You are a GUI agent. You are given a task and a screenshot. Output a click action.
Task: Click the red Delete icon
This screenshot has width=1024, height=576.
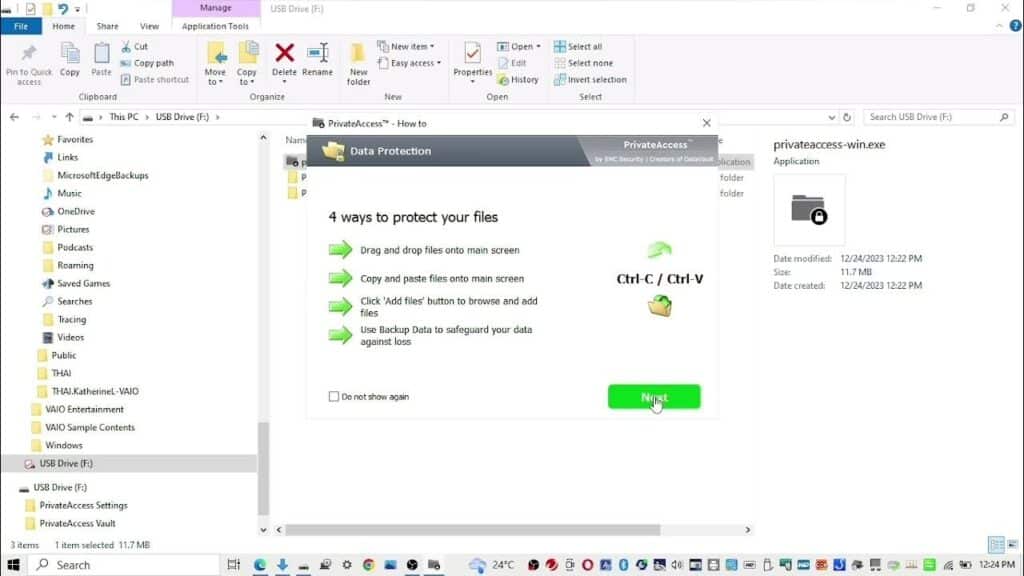284,53
